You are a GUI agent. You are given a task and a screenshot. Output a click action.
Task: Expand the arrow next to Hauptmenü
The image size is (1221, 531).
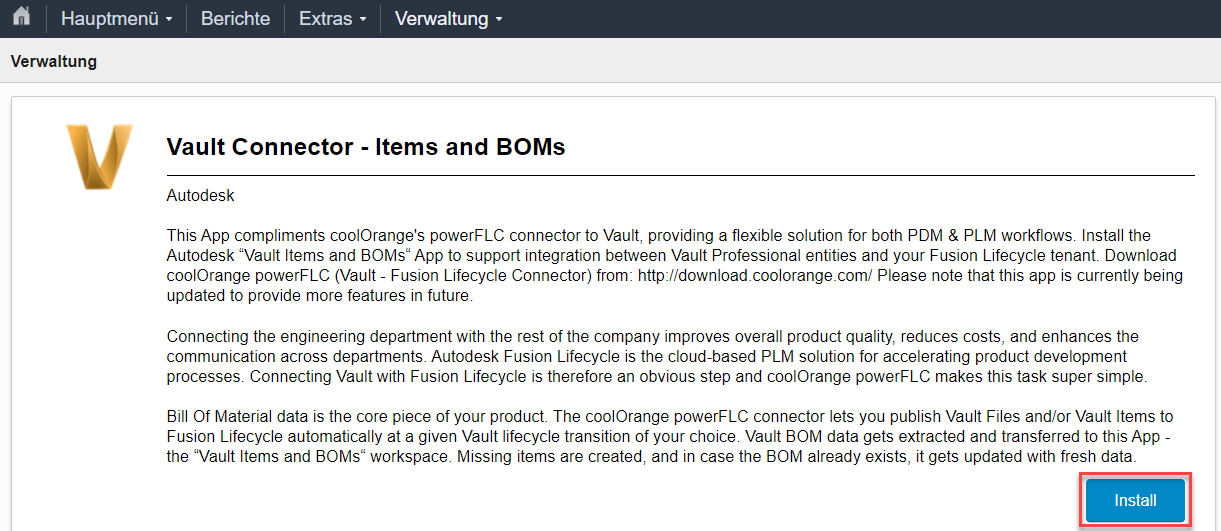(x=169, y=20)
